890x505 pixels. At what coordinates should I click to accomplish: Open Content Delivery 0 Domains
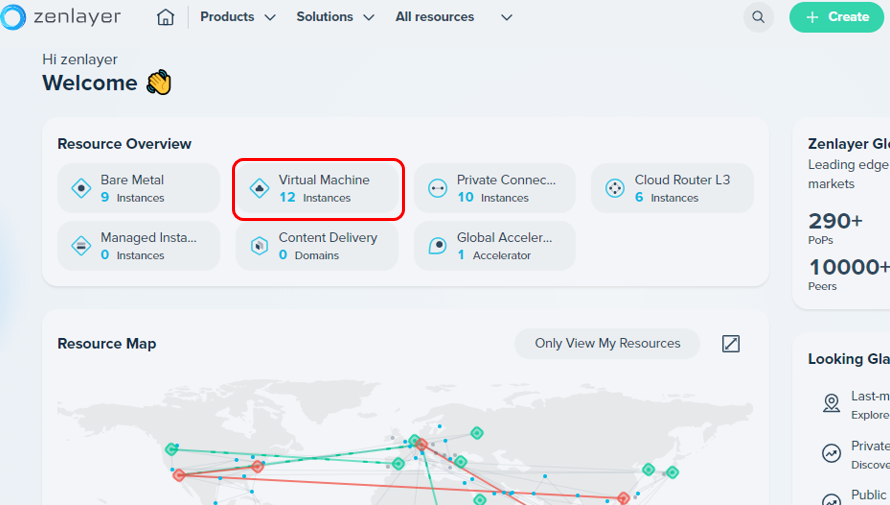tap(317, 246)
